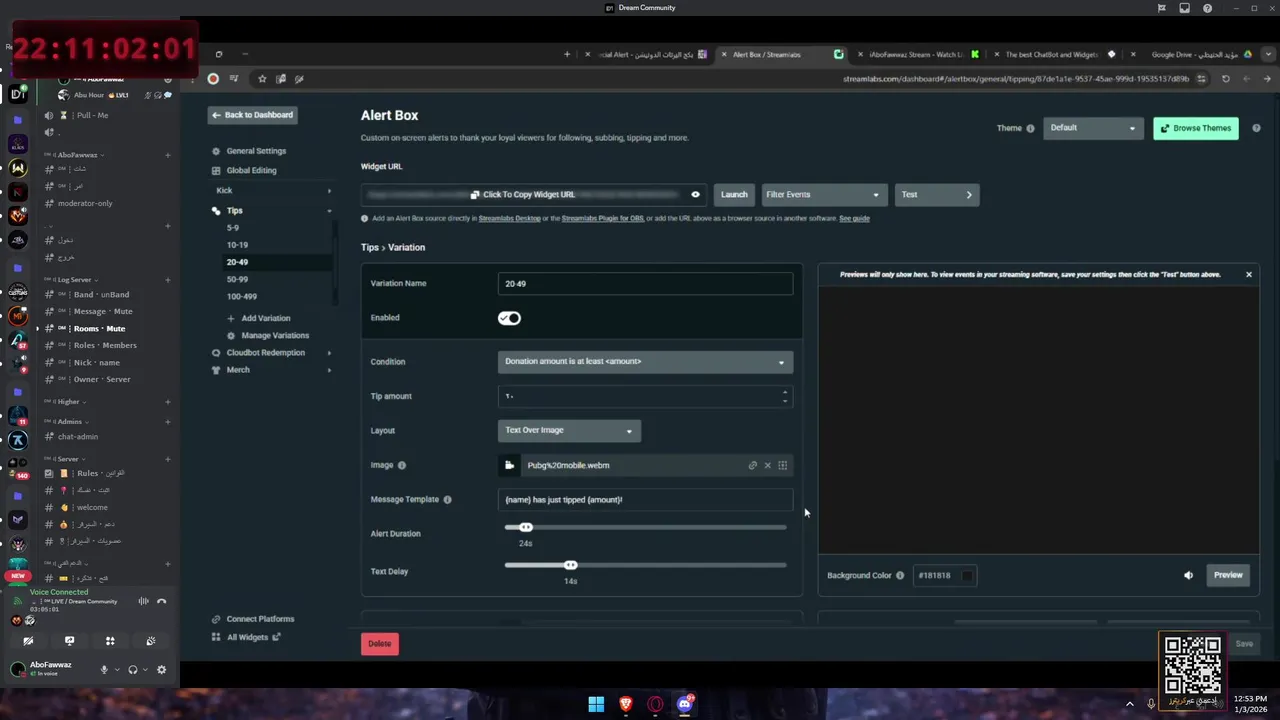Select the 100-499 tips variation
This screenshot has height=720, width=1280.
(242, 296)
